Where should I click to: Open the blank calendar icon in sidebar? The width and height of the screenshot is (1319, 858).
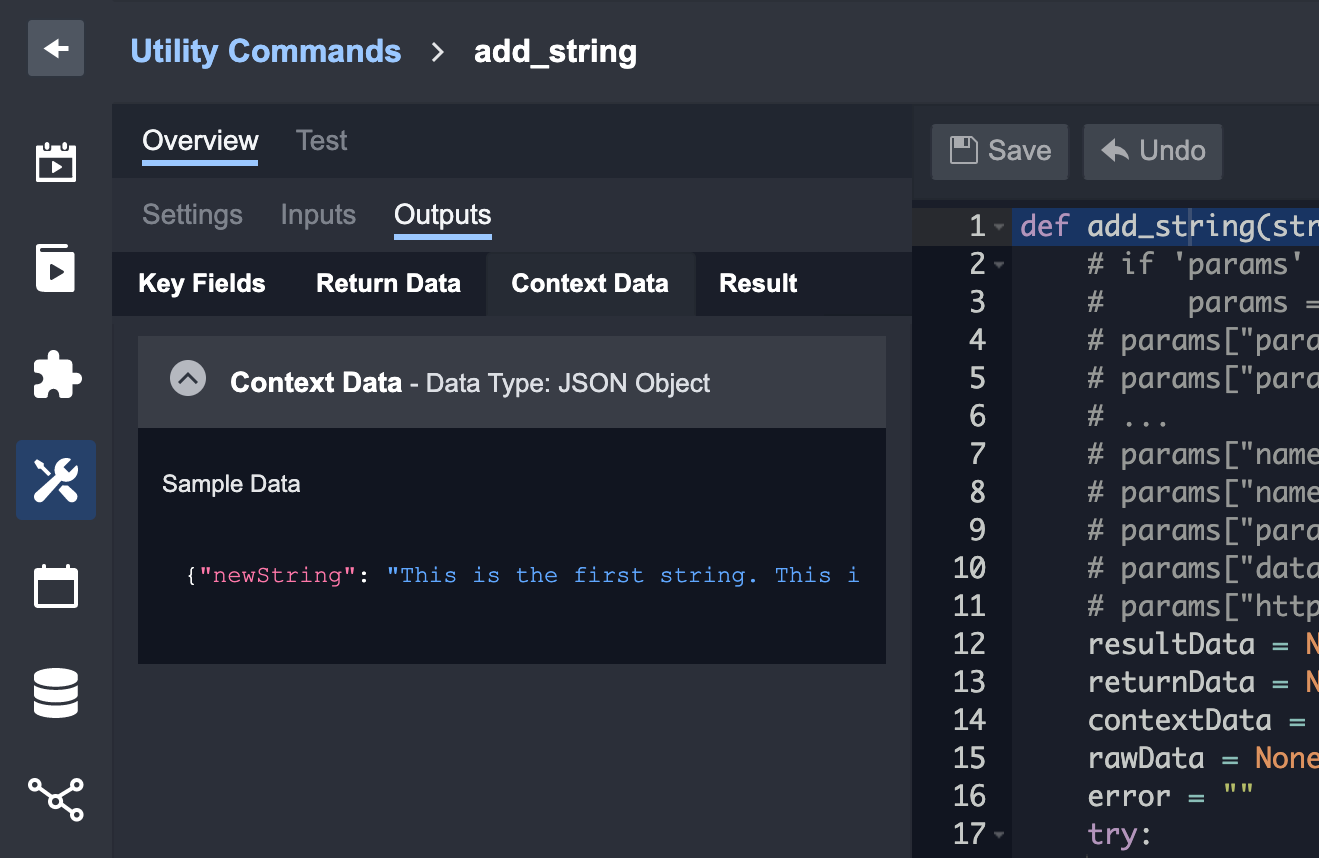[56, 586]
